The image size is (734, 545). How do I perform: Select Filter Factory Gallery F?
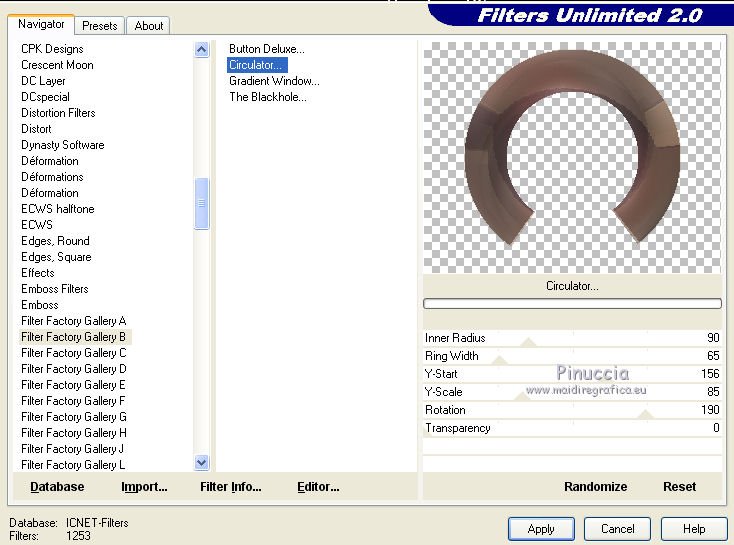pos(73,401)
